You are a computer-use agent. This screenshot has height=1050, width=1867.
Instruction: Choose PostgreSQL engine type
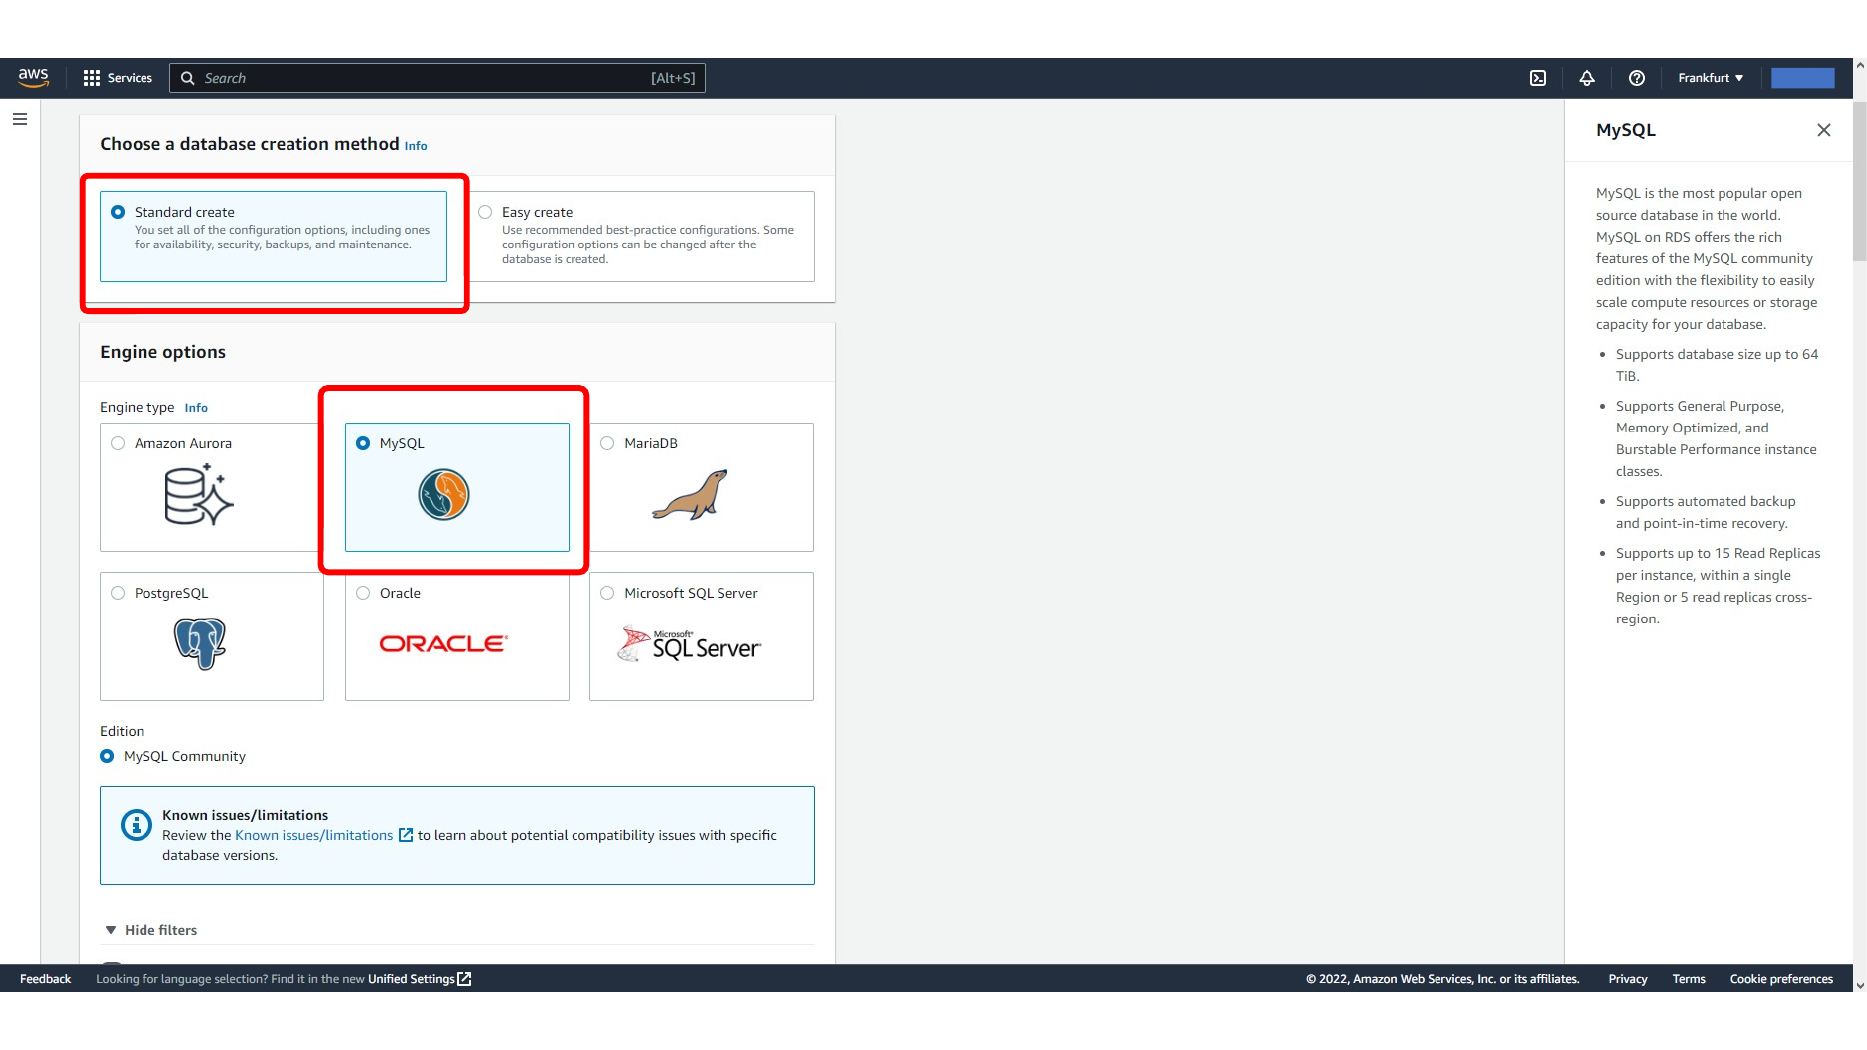(118, 593)
